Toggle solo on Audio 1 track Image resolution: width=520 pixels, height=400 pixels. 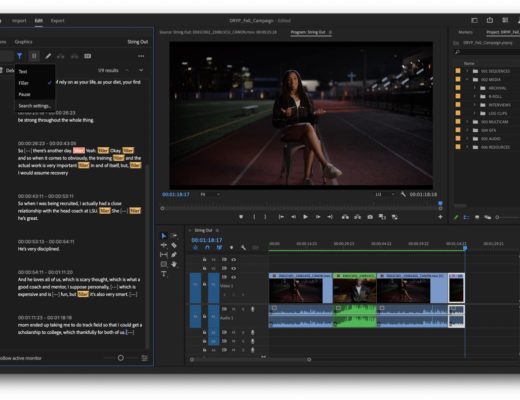point(243,309)
